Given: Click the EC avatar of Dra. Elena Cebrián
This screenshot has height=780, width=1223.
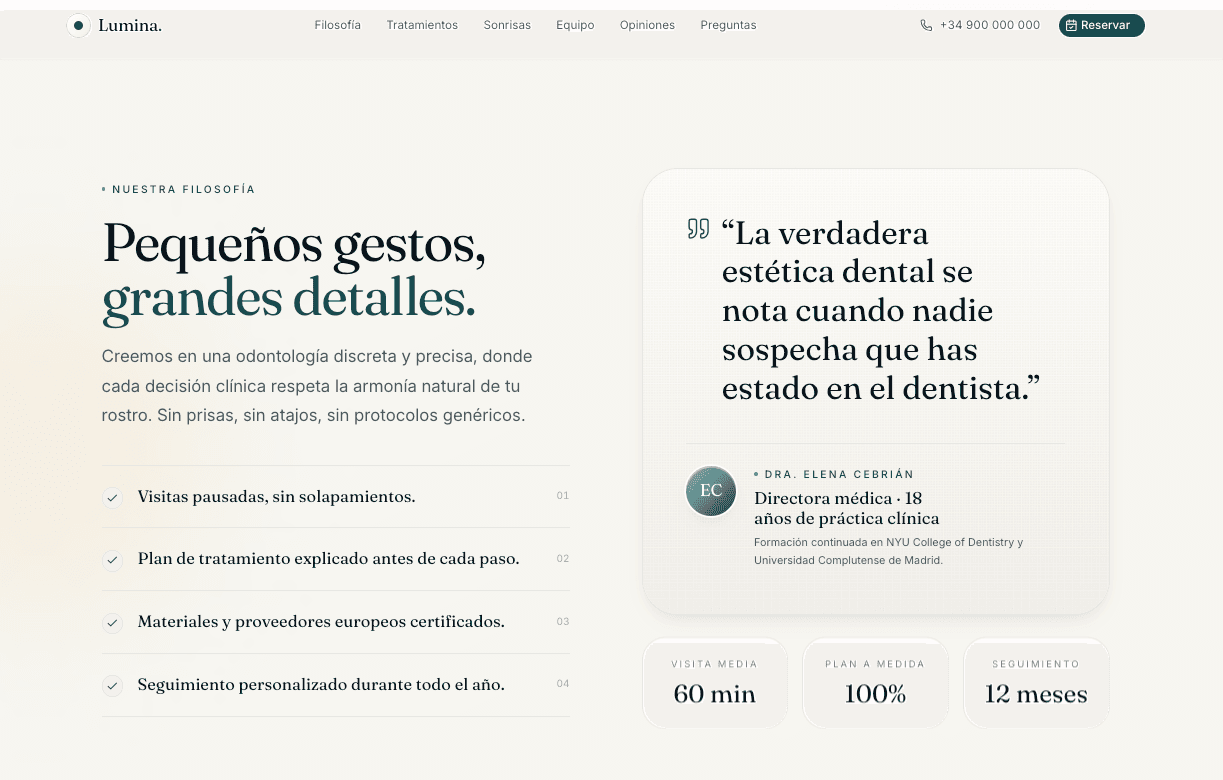Looking at the screenshot, I should click(x=711, y=491).
